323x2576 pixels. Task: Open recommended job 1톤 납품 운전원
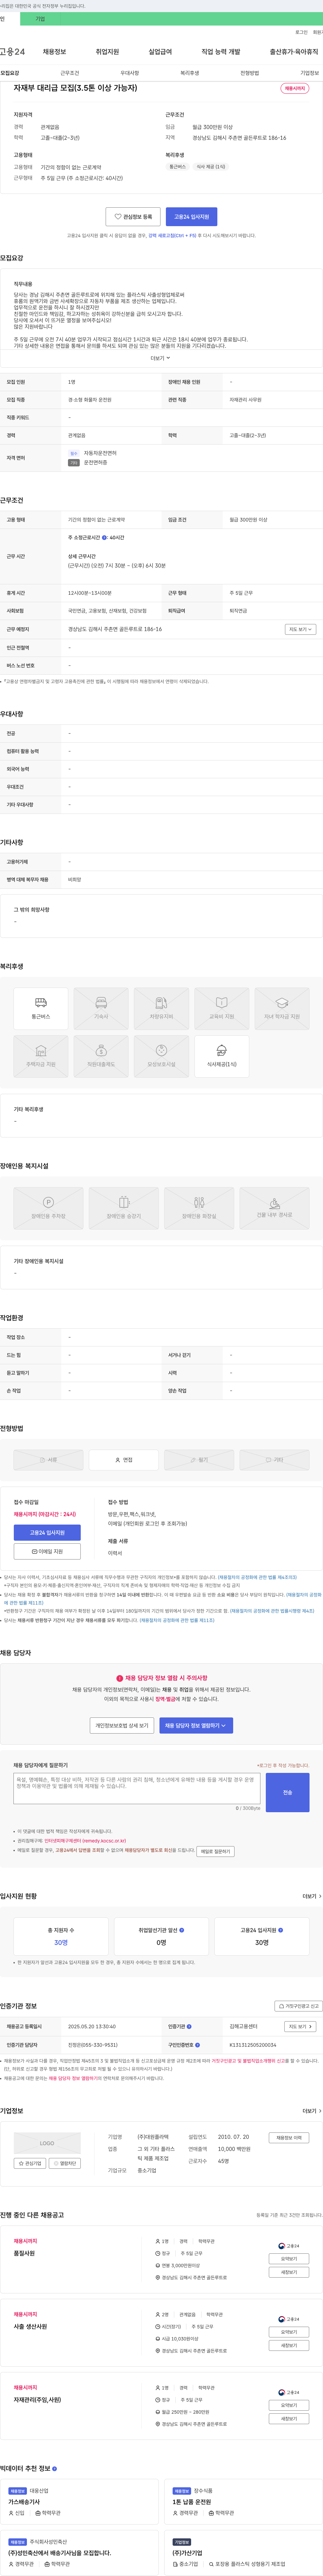[192, 2502]
